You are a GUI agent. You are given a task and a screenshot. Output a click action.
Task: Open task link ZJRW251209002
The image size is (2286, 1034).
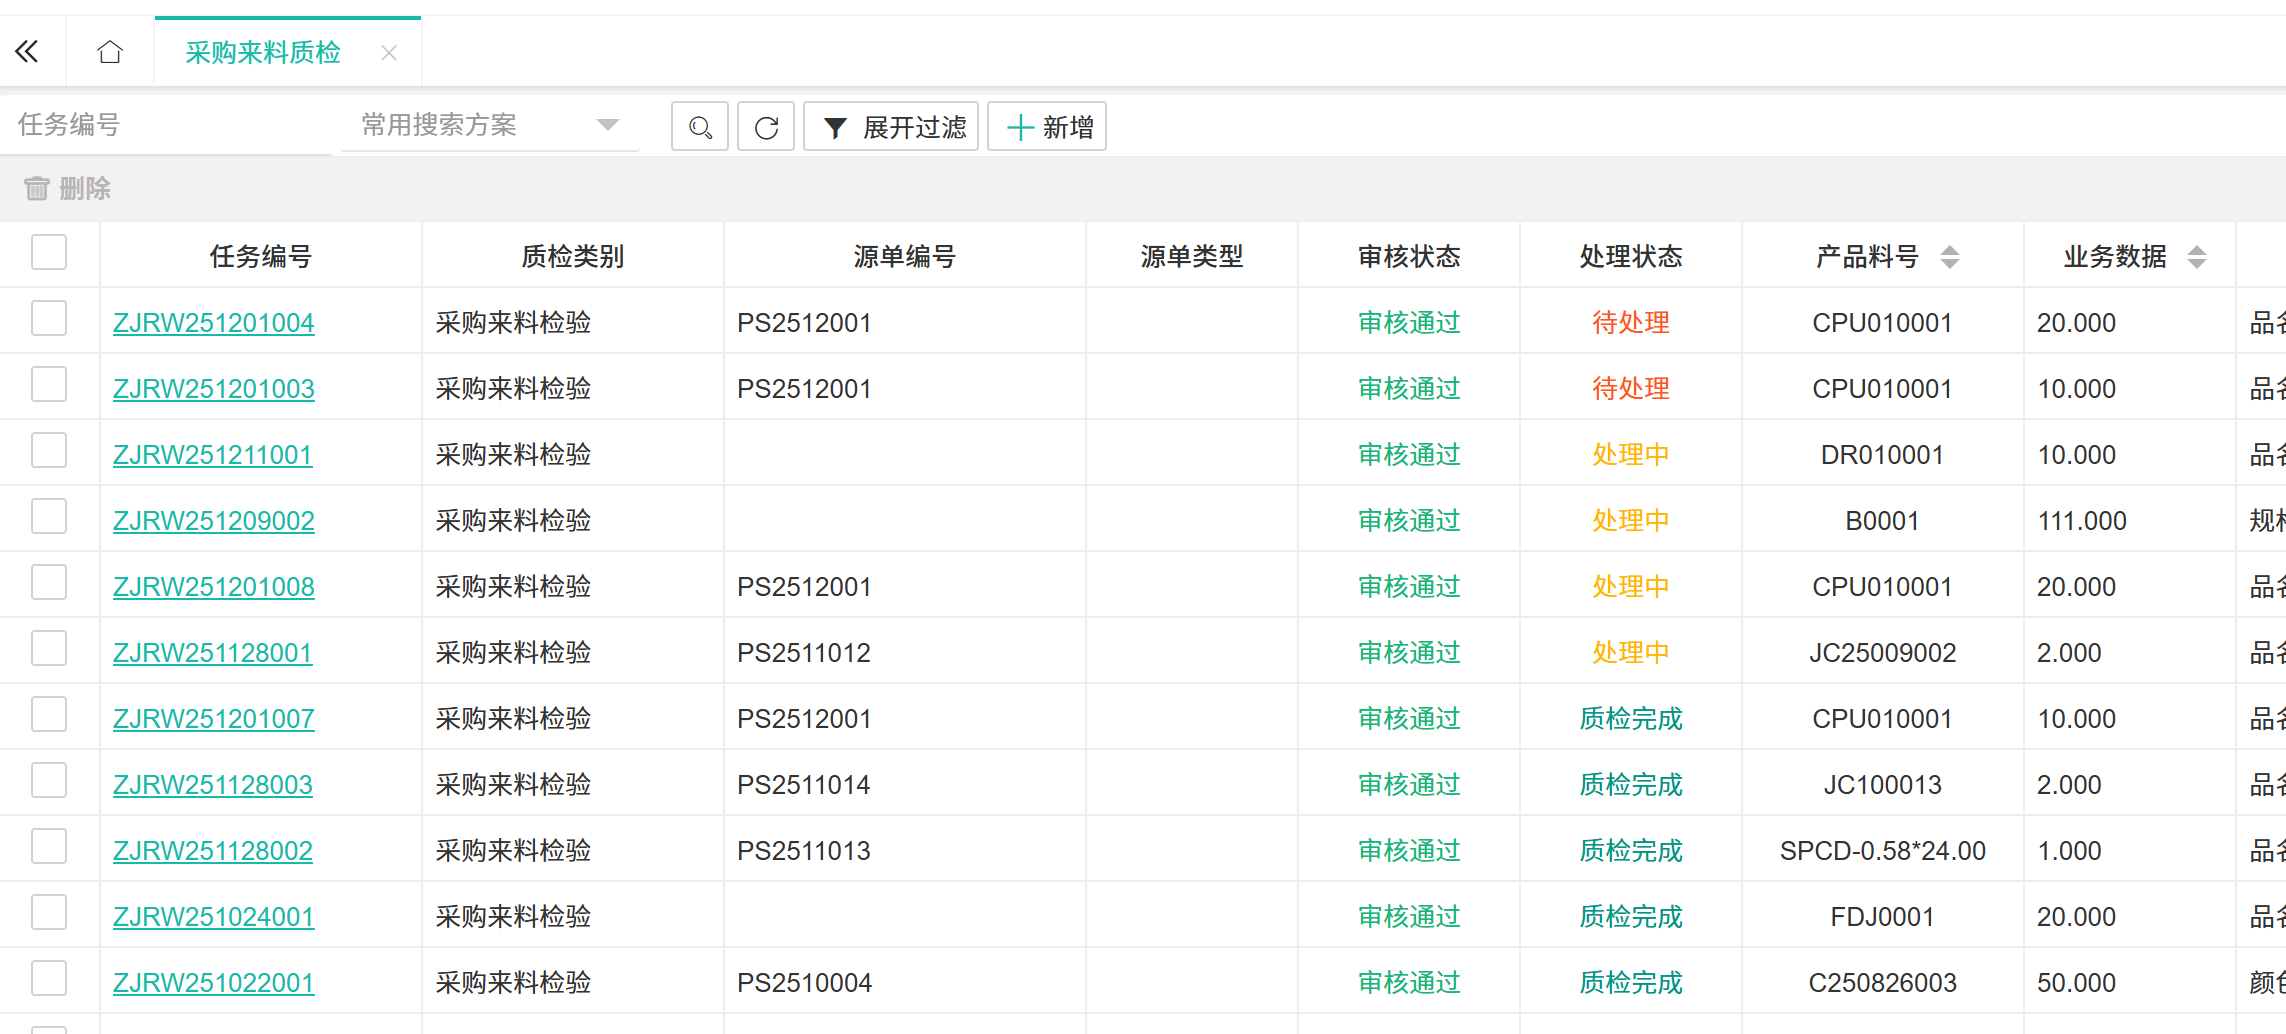pos(214,521)
